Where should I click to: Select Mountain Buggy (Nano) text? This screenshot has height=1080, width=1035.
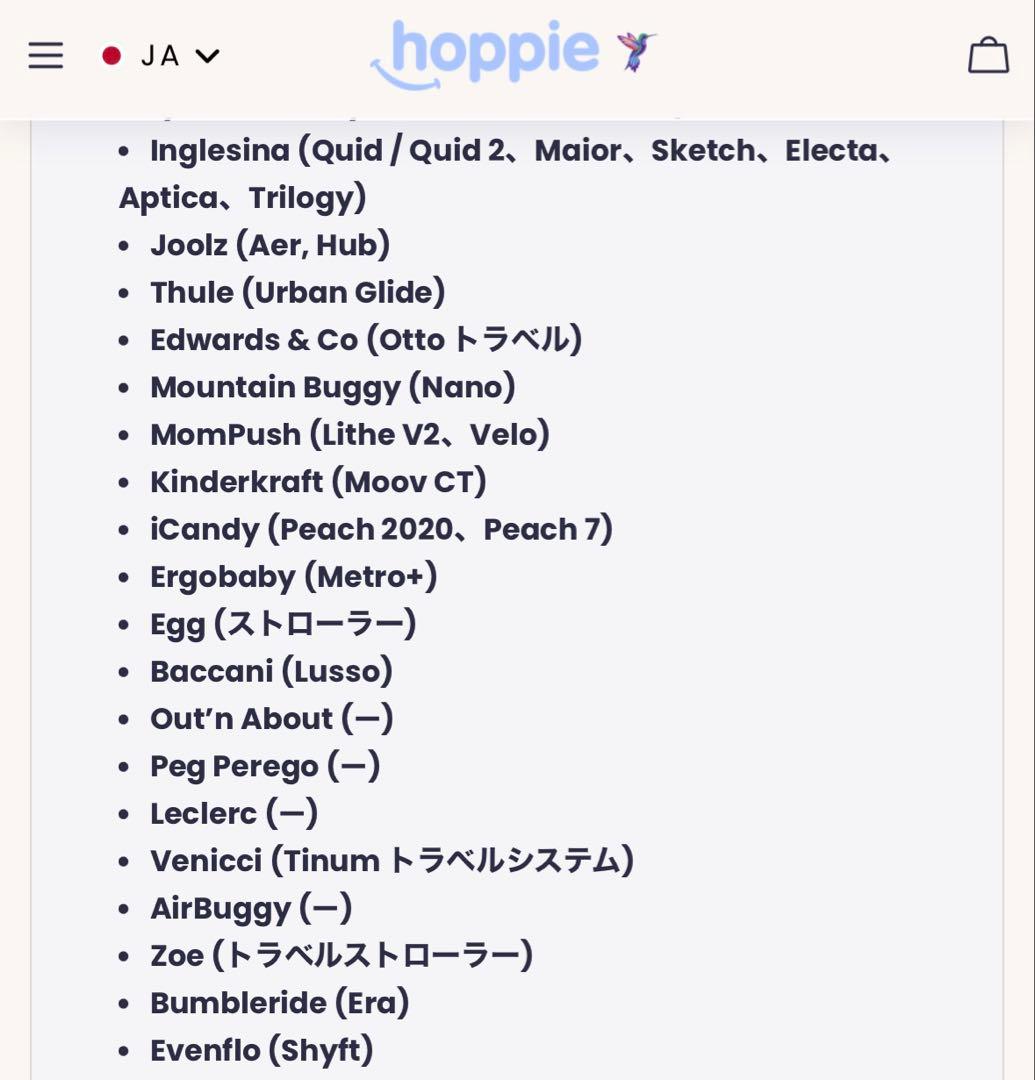coord(330,386)
